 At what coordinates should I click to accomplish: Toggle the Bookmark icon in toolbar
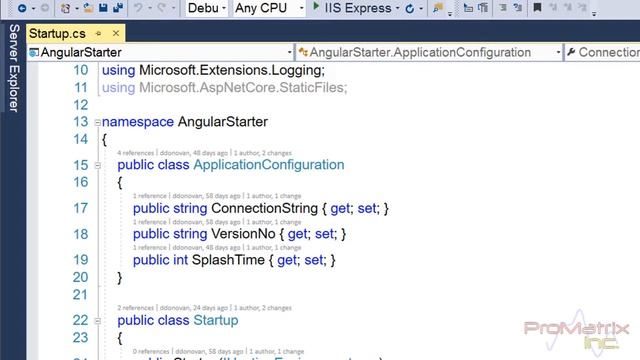tap(538, 7)
